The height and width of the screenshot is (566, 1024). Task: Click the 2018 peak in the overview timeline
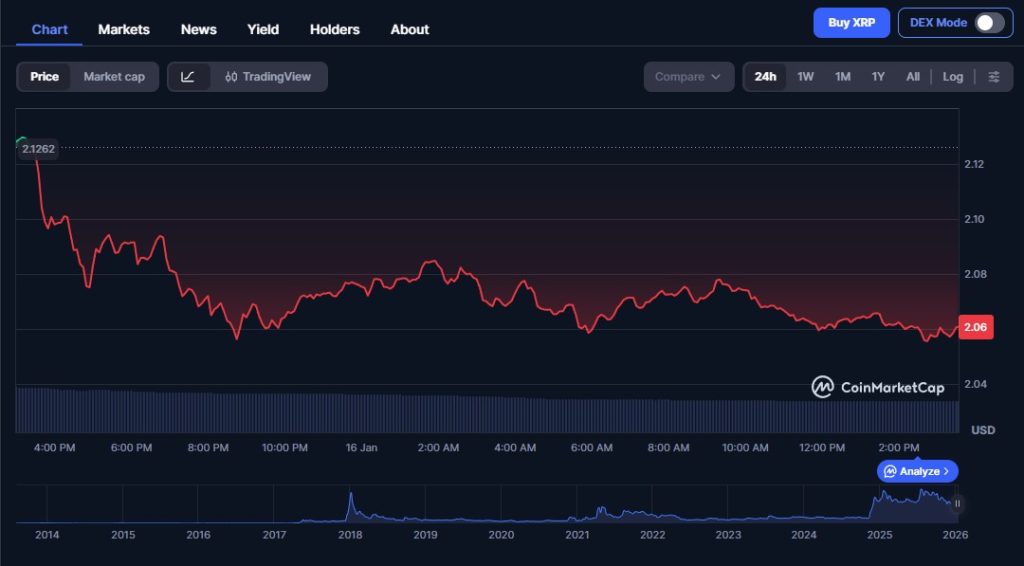(x=351, y=496)
